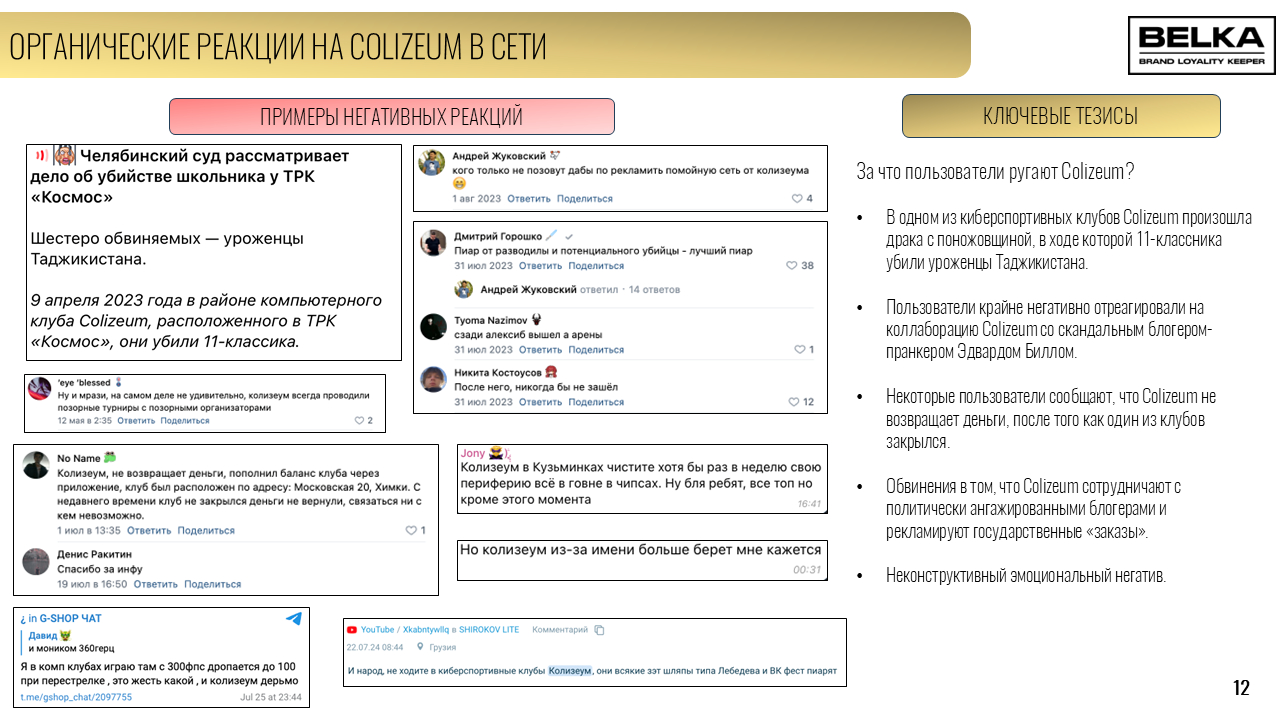Click the '1 июл в 13:35' timestamp
The image size is (1280, 720).
89,531
